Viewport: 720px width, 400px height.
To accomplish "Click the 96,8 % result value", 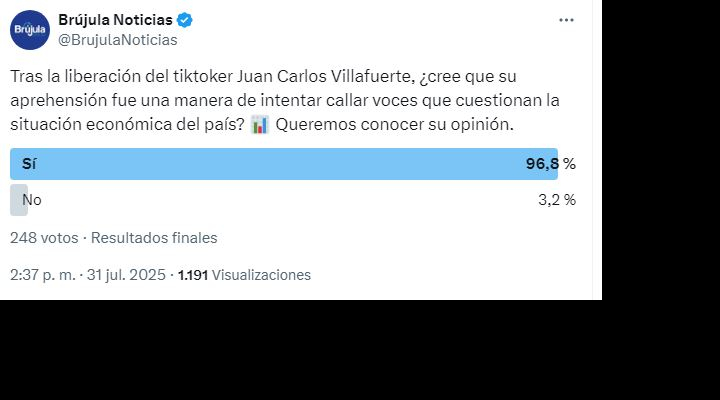I will (x=551, y=163).
